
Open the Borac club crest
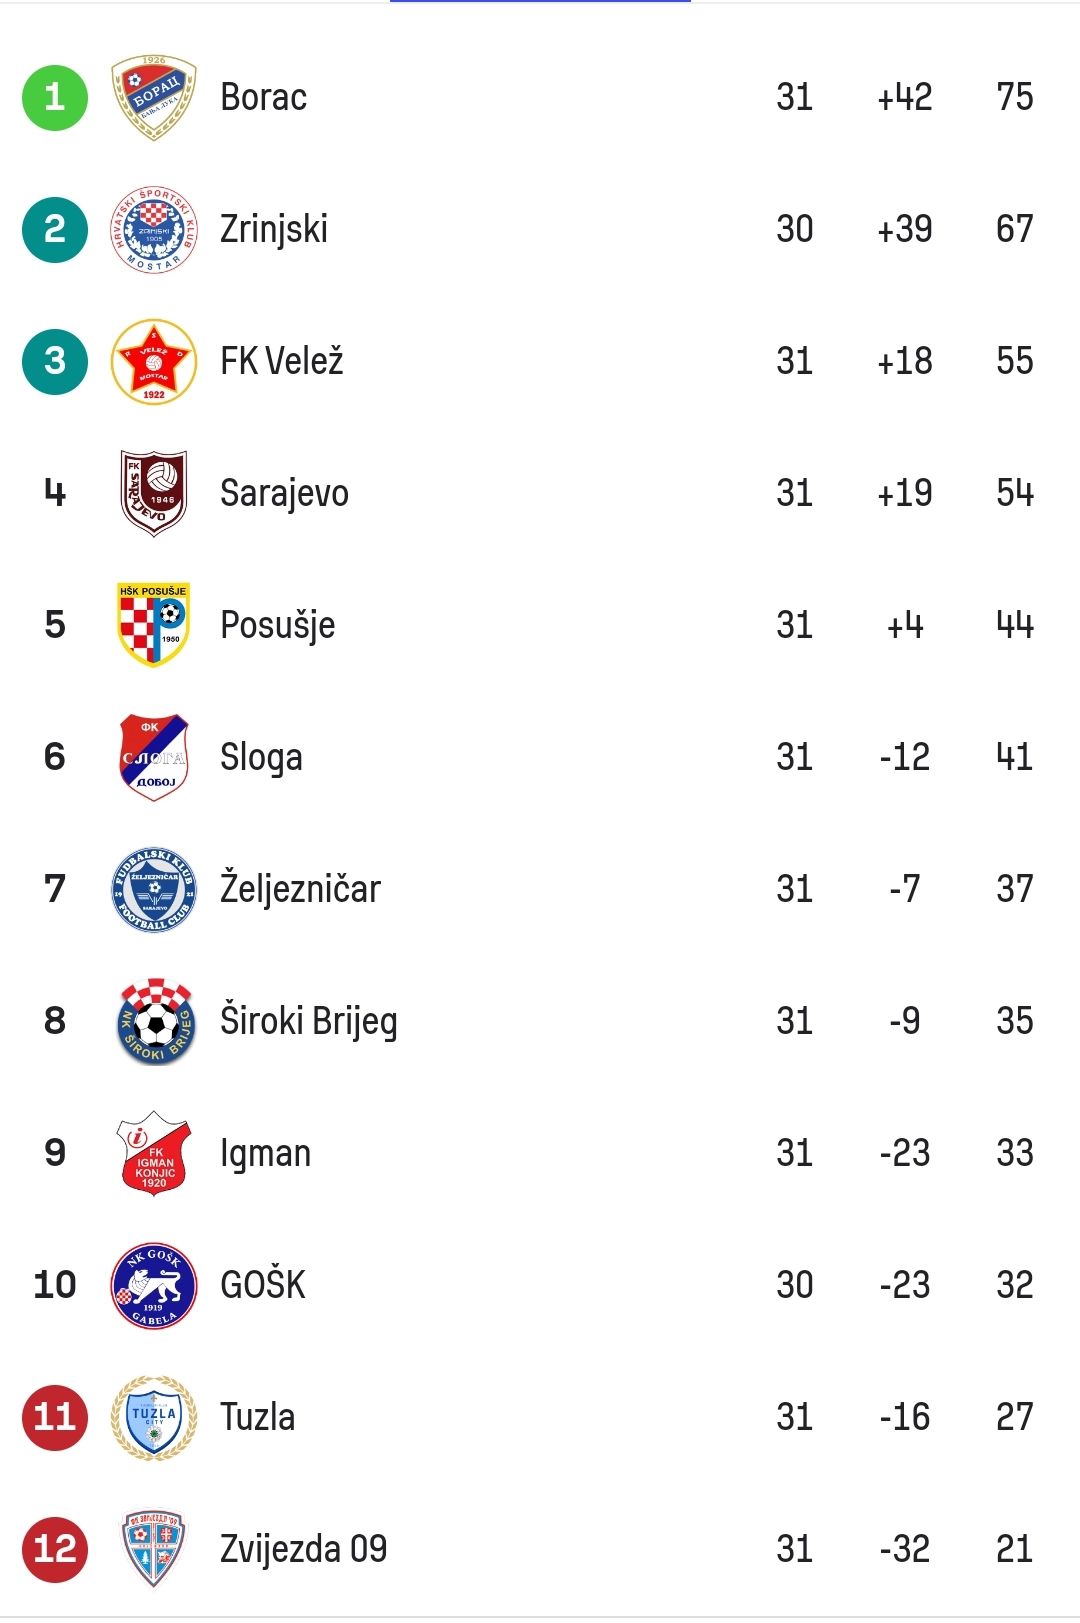point(154,97)
